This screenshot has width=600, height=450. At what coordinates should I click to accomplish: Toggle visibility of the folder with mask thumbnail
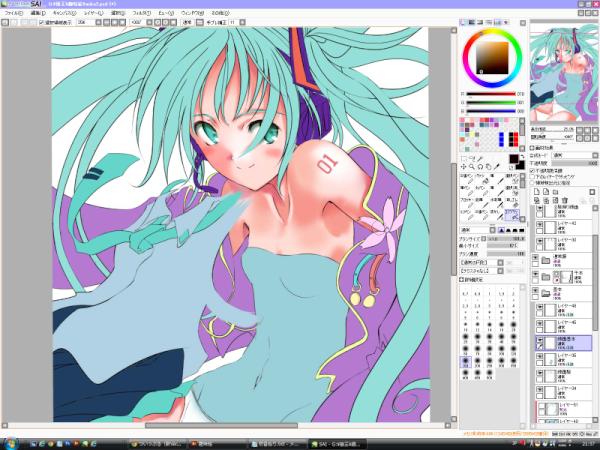pyautogui.click(x=535, y=275)
